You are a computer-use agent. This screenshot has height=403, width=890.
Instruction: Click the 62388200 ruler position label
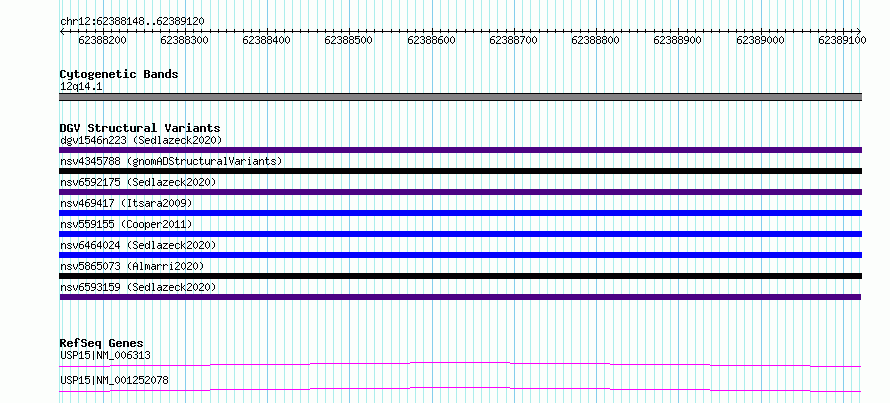coord(102,40)
